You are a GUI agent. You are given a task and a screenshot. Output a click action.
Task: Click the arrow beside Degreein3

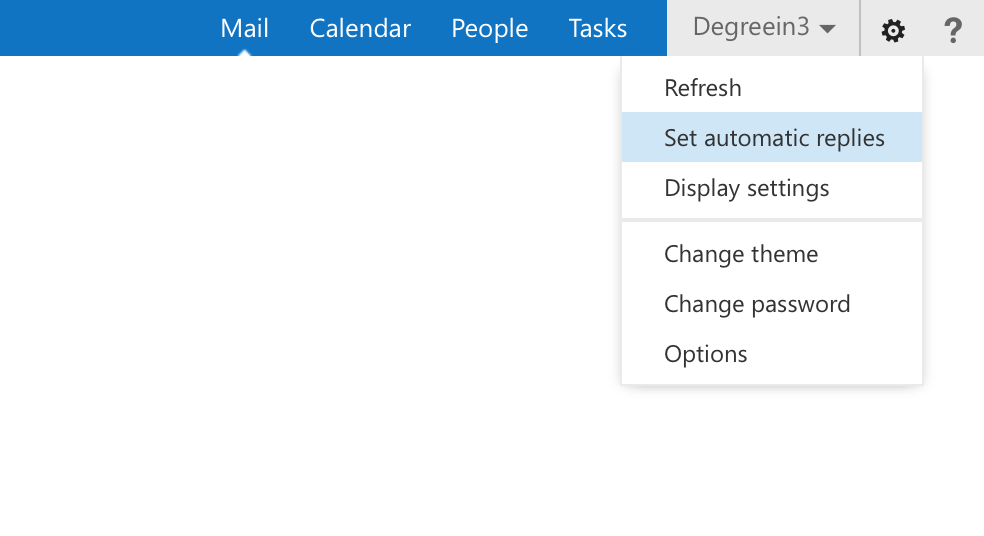(827, 29)
